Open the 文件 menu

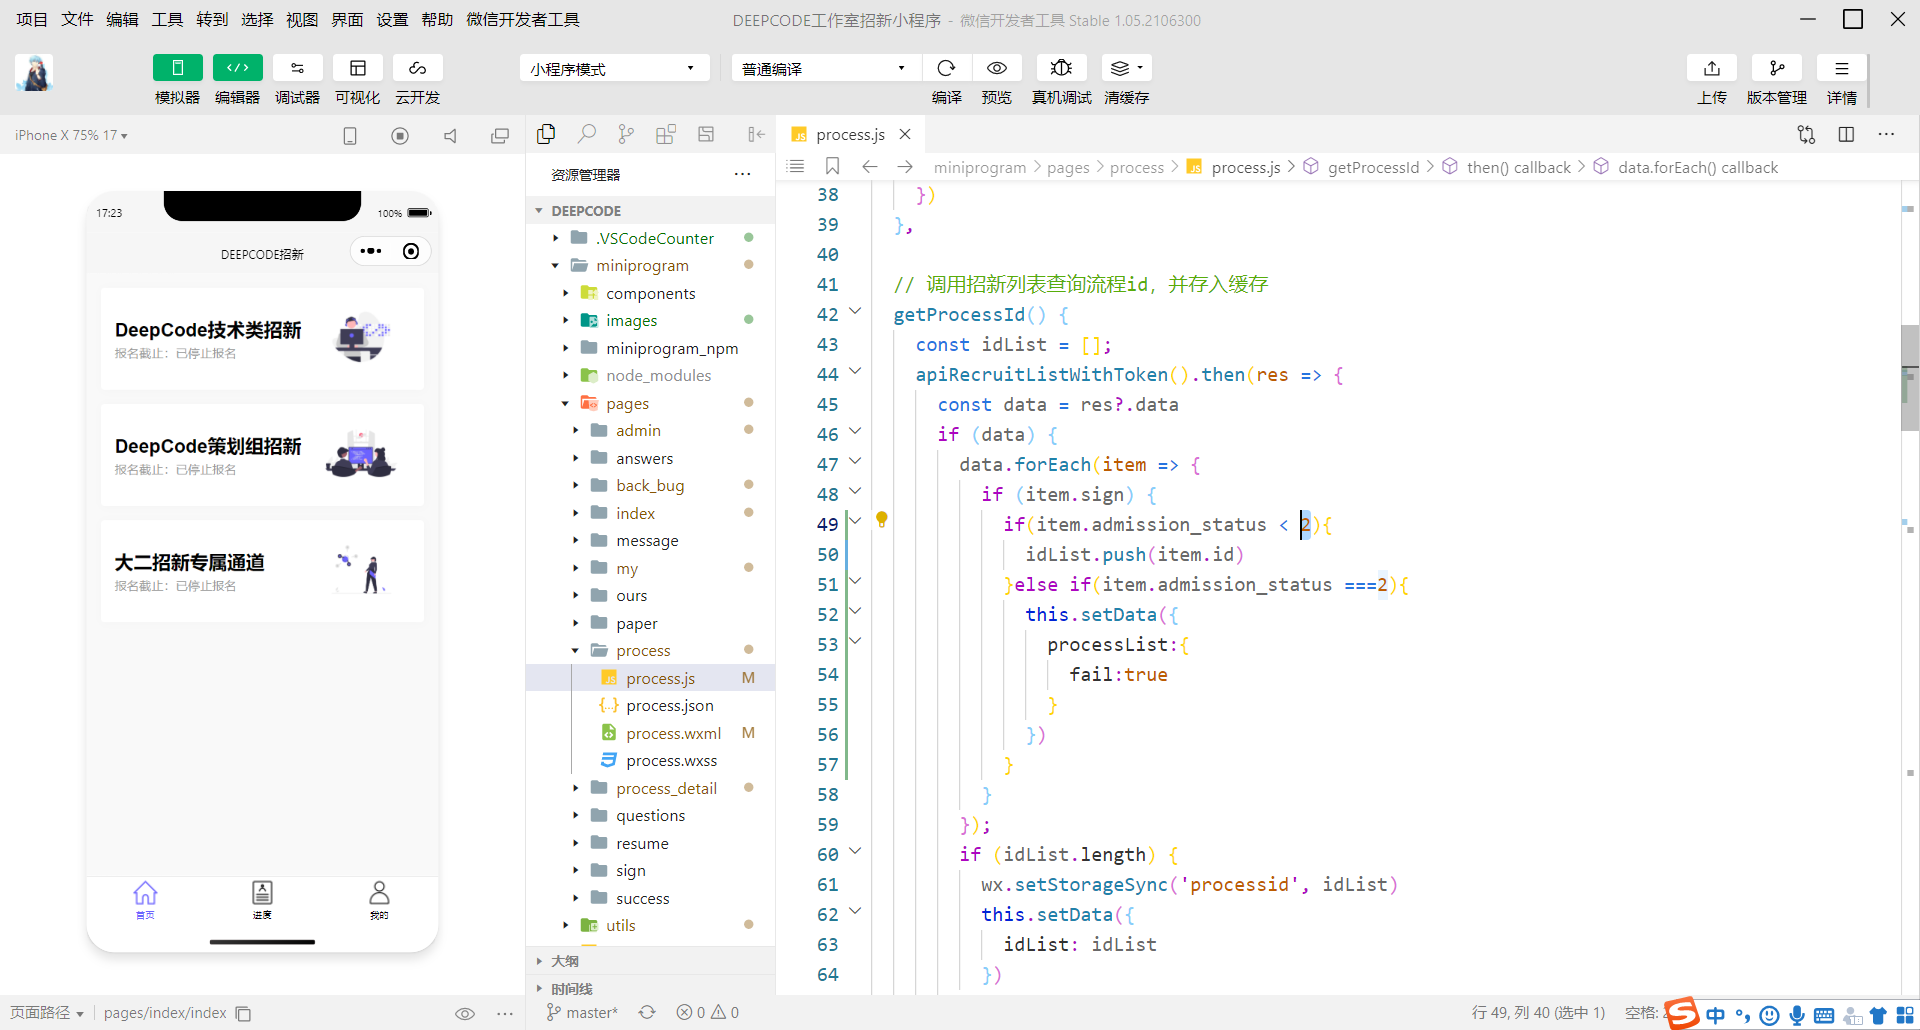77,20
